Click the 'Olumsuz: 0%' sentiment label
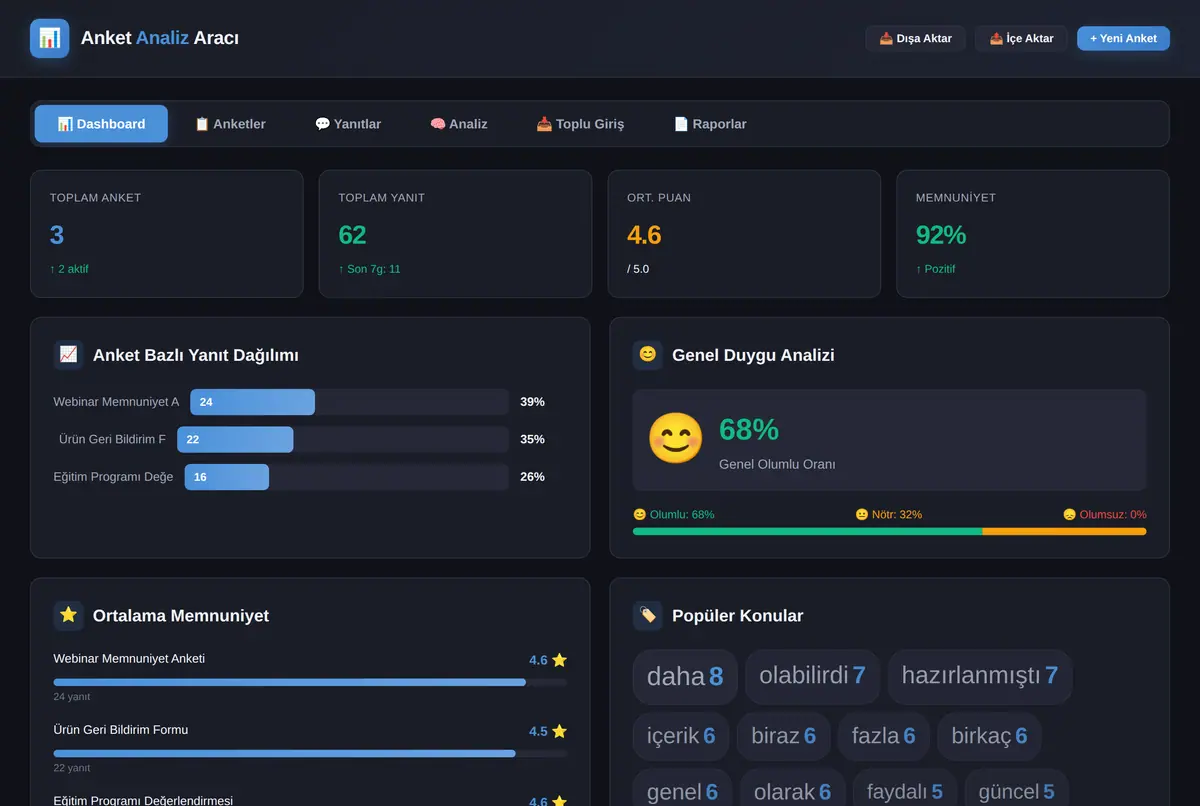Viewport: 1200px width, 806px height. pos(1105,515)
